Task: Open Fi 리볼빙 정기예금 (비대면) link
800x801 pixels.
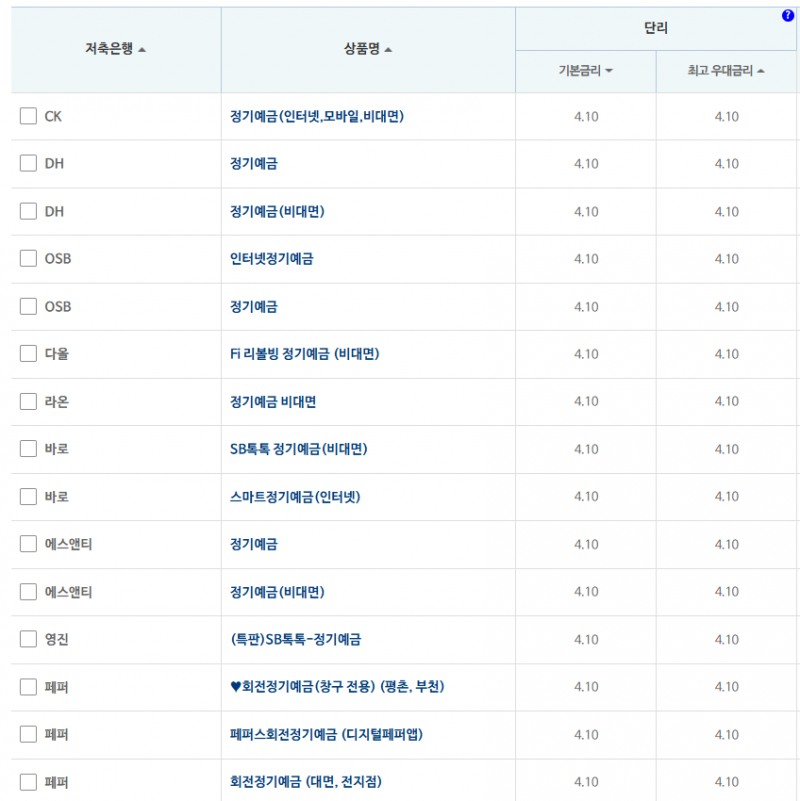Action: [x=304, y=354]
